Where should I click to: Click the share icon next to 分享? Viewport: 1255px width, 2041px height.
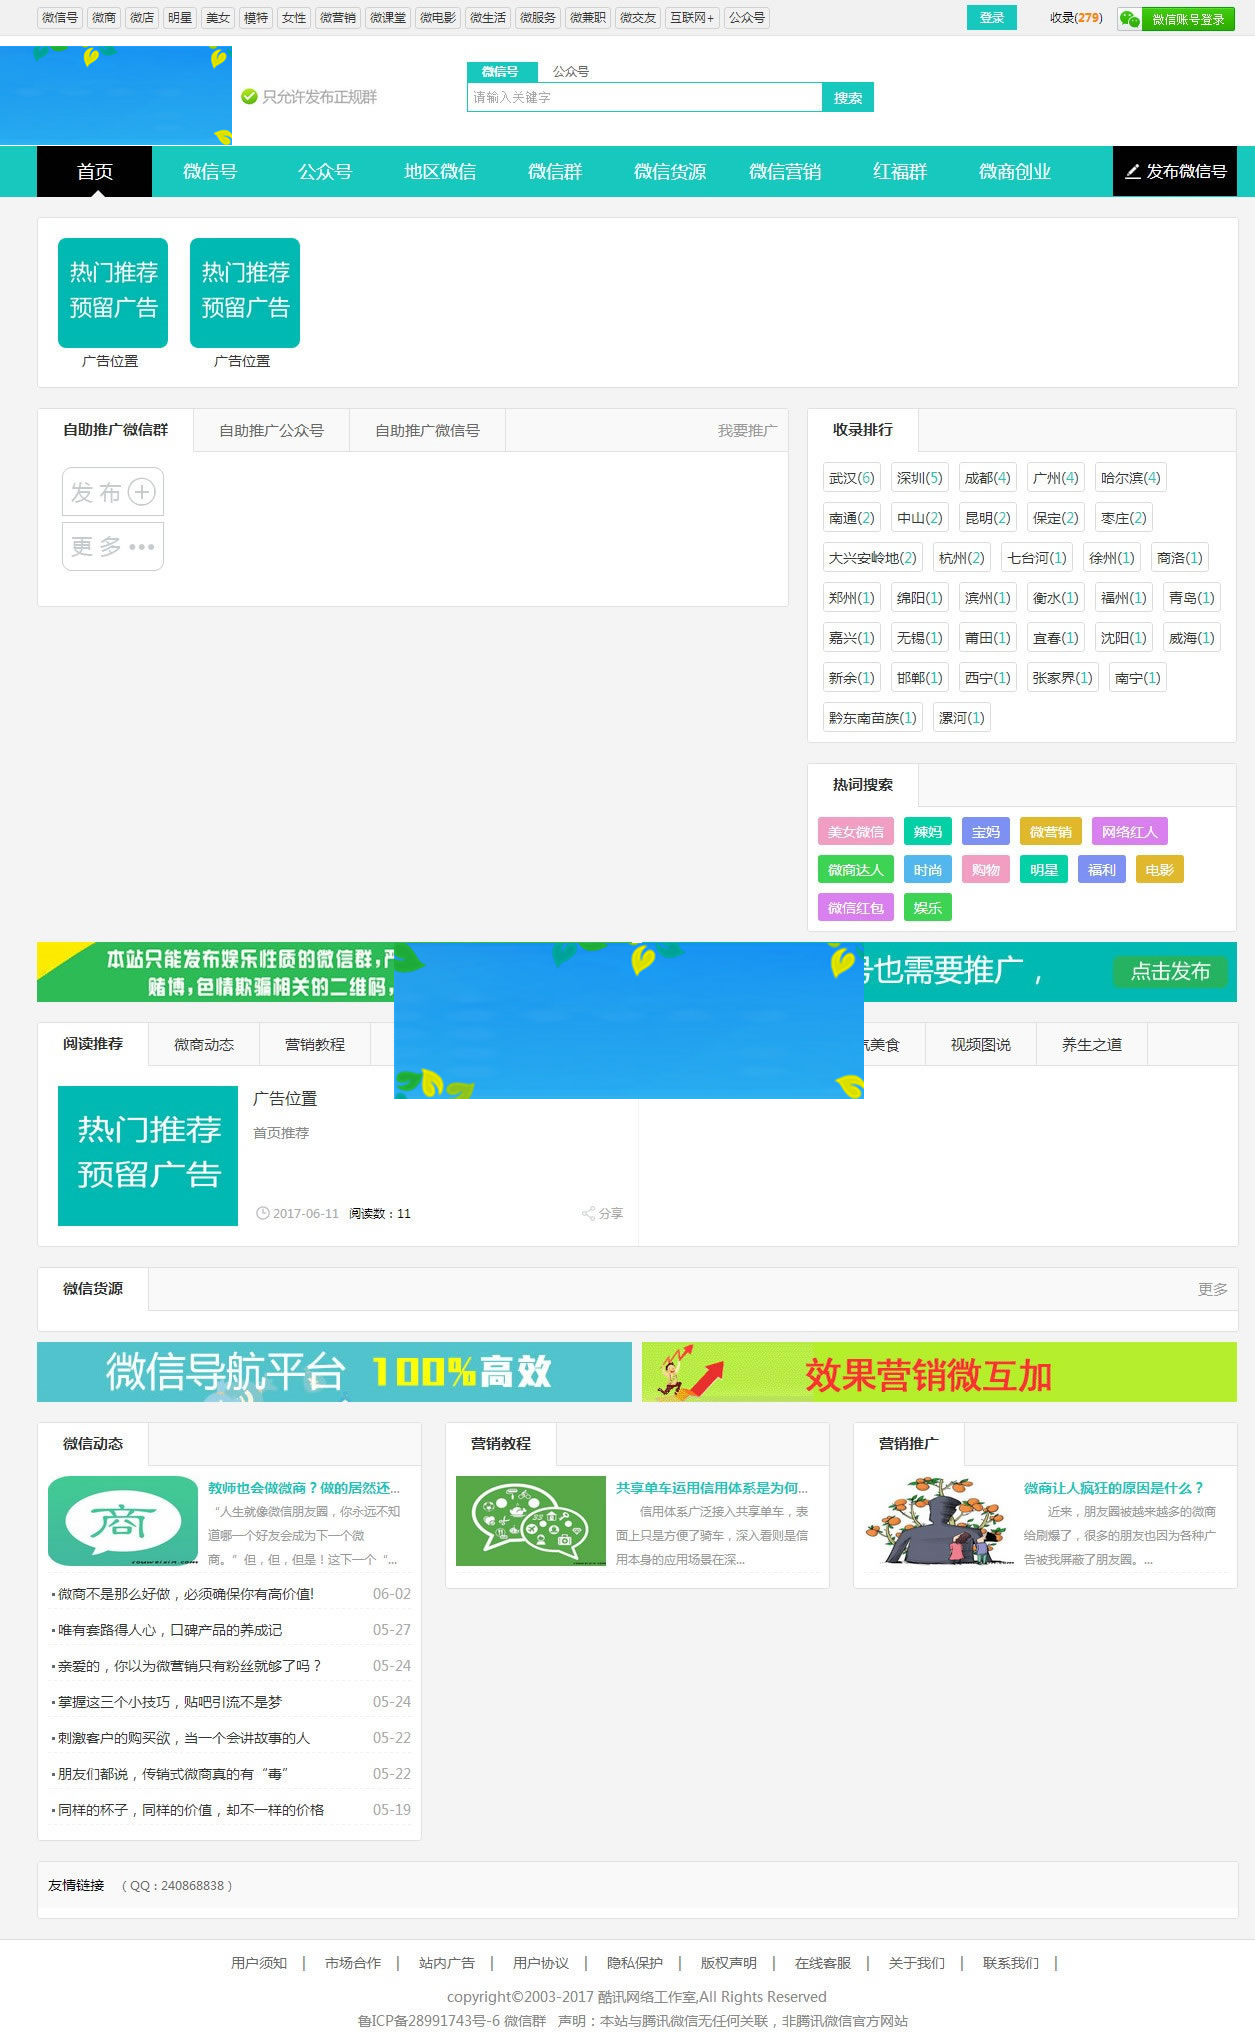point(588,1213)
